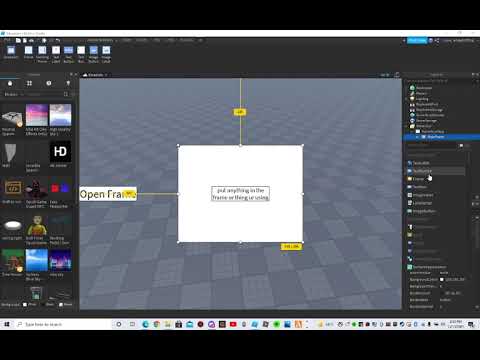Click the bottom-right resize handle of the frame
480x360 pixels.
tap(303, 242)
